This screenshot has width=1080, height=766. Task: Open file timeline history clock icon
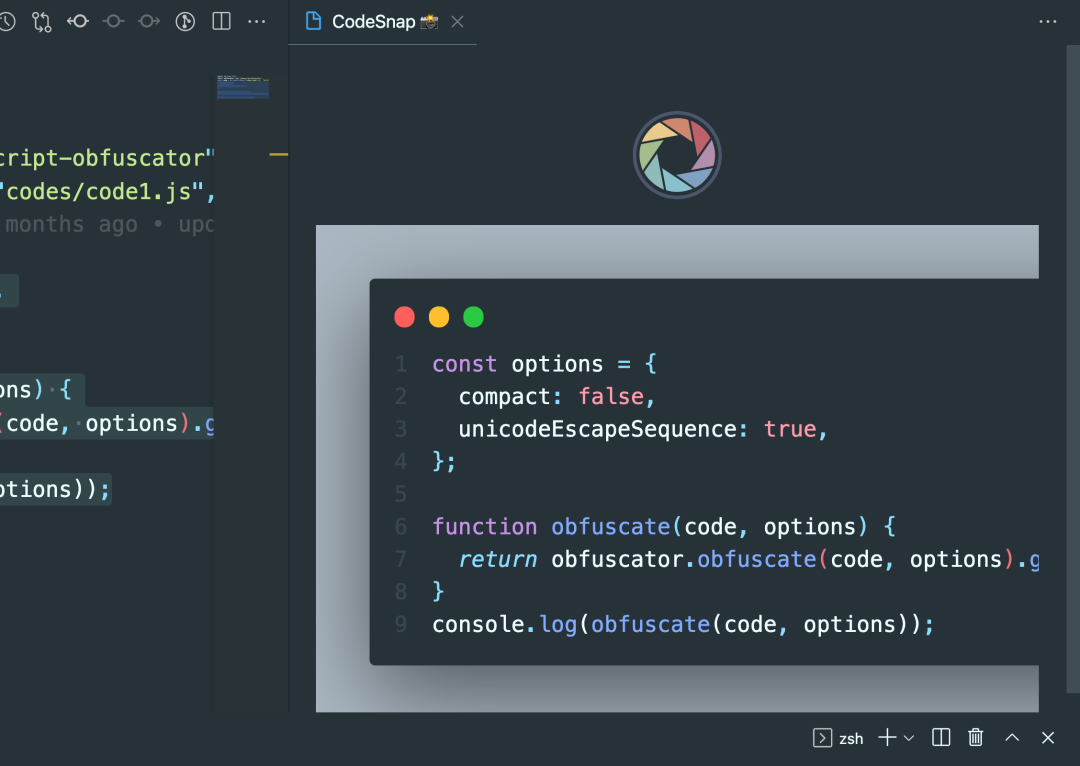point(6,21)
